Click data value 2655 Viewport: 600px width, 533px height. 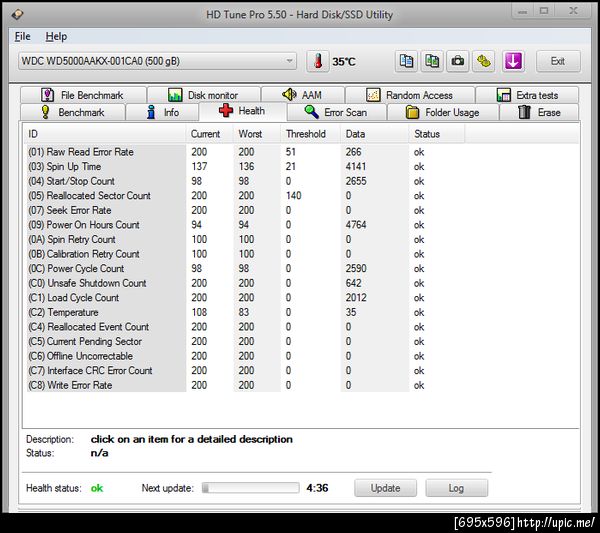(x=356, y=181)
